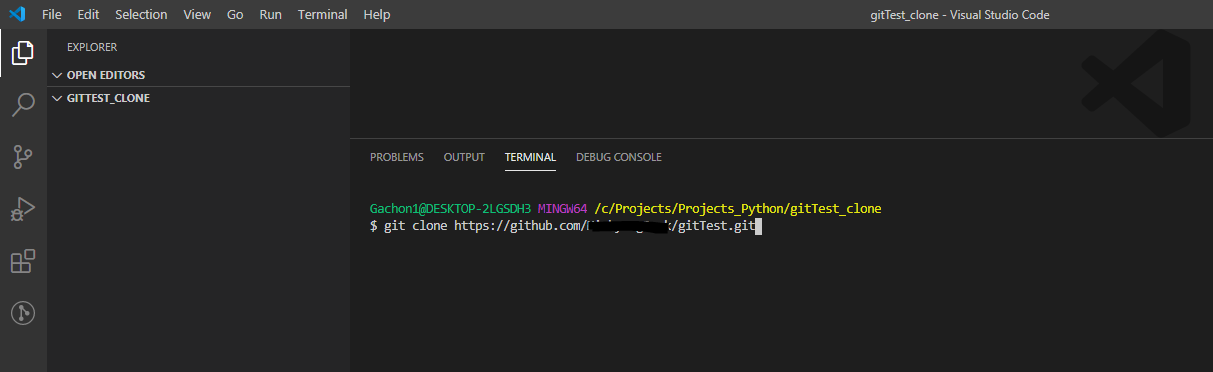
Task: Switch to the Debug Console tab
Action: (618, 157)
